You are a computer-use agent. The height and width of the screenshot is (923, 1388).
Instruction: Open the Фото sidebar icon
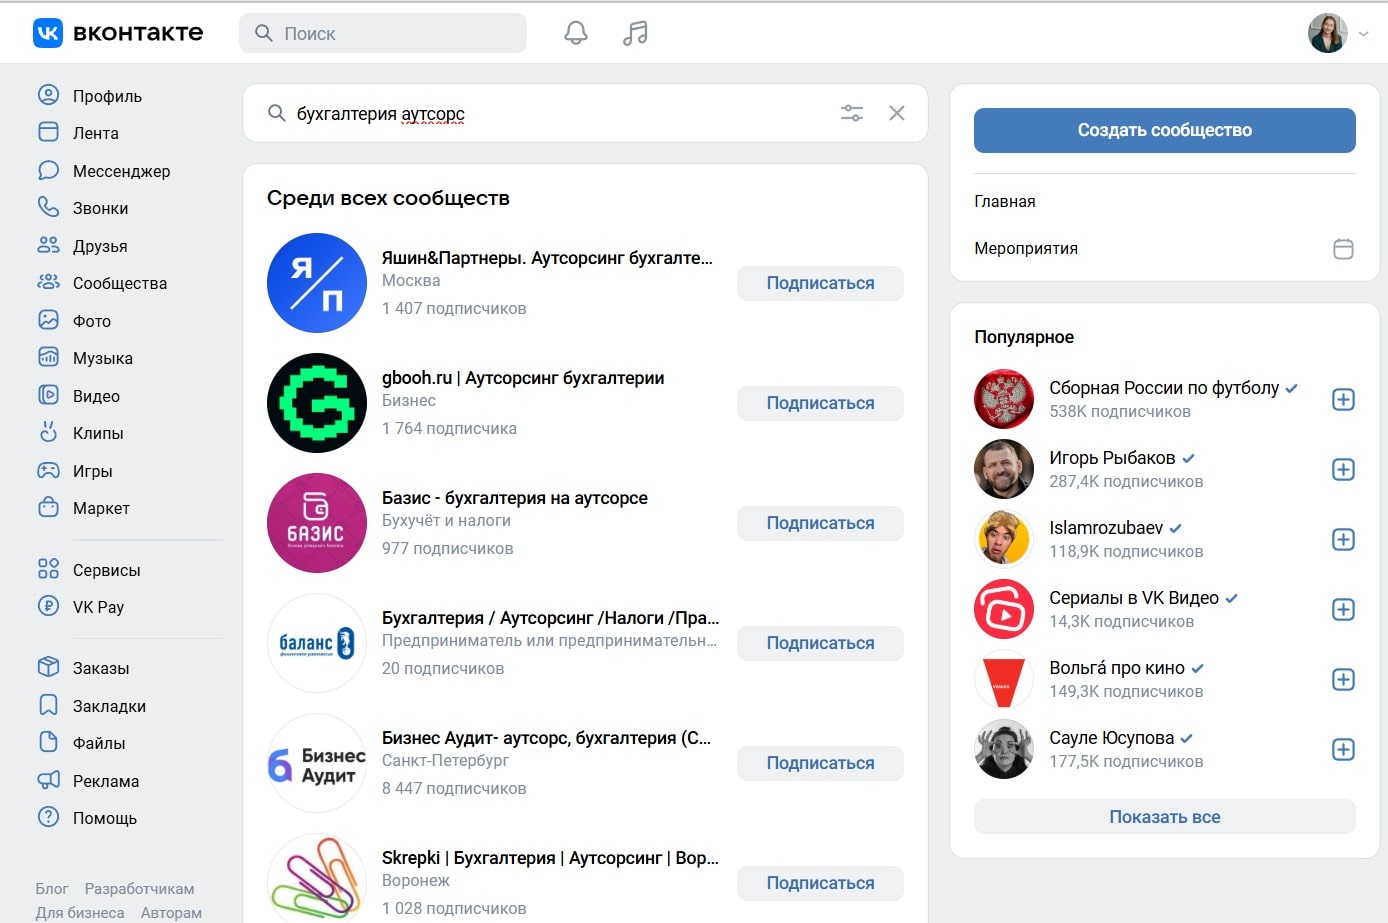pyautogui.click(x=48, y=320)
